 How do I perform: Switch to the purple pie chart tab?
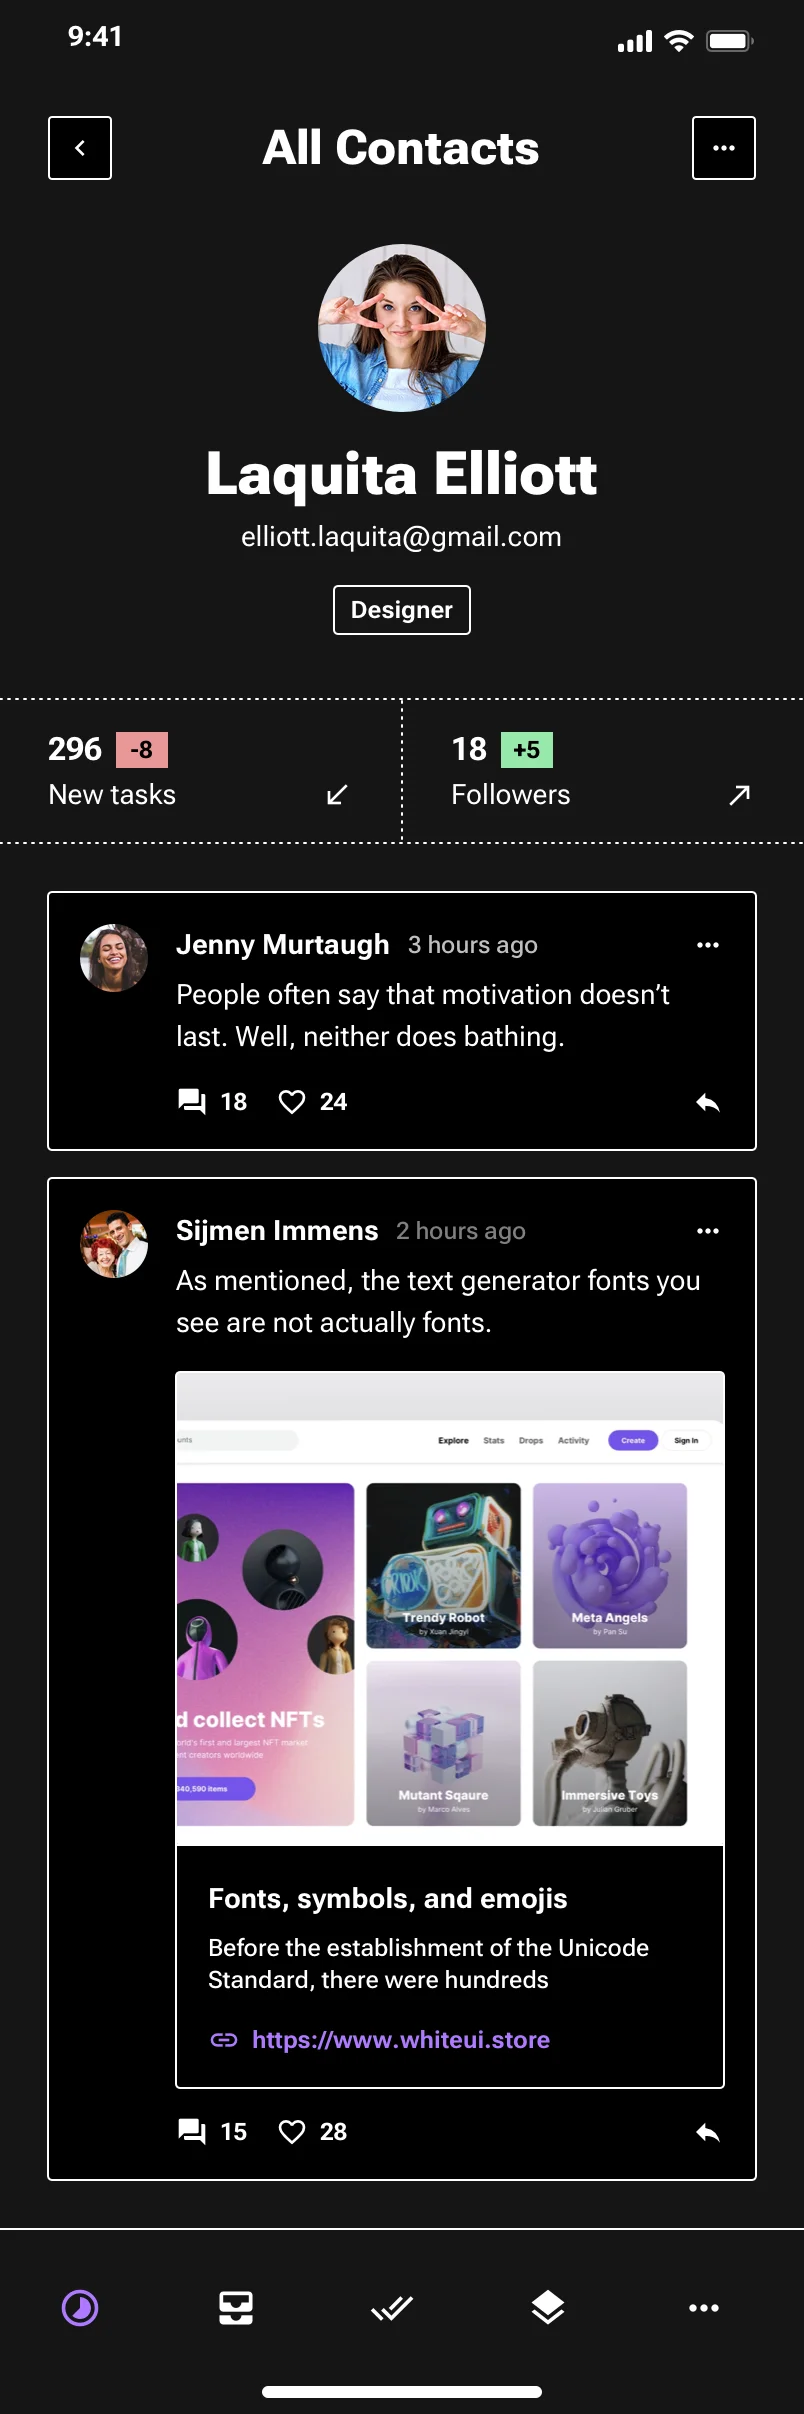coord(80,2308)
